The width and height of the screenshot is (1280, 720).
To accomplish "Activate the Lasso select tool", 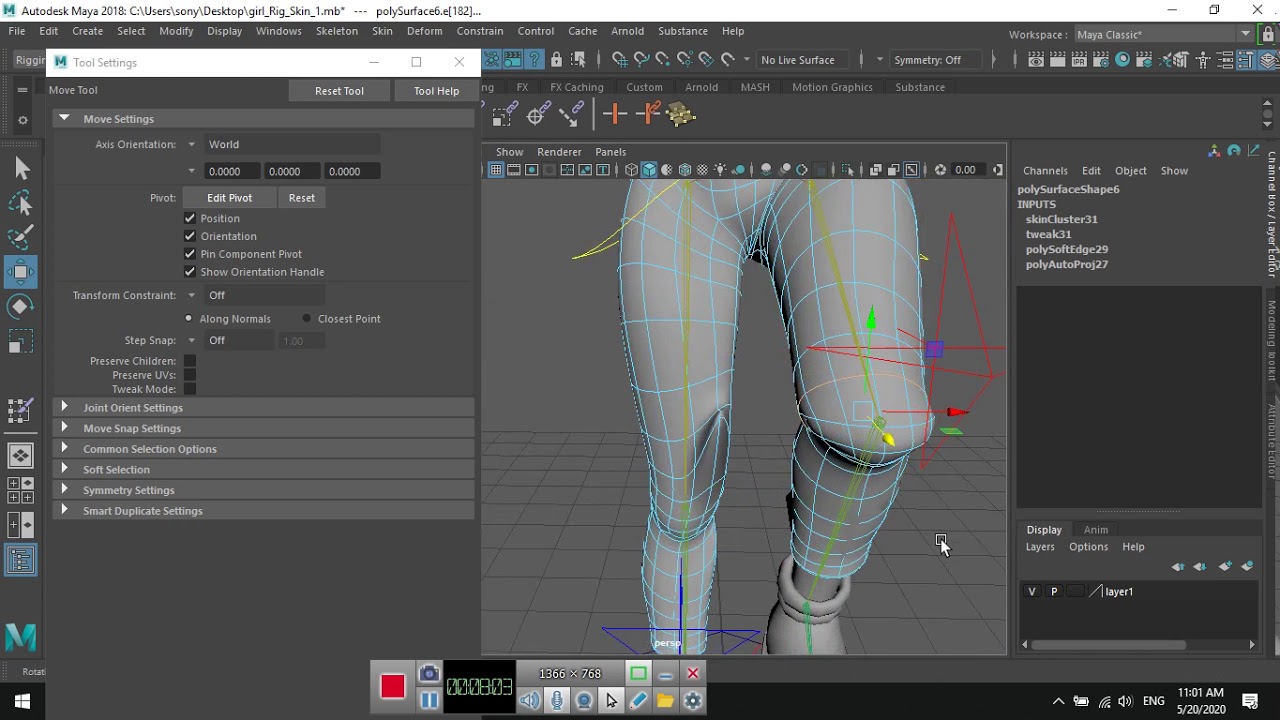I will (22, 203).
